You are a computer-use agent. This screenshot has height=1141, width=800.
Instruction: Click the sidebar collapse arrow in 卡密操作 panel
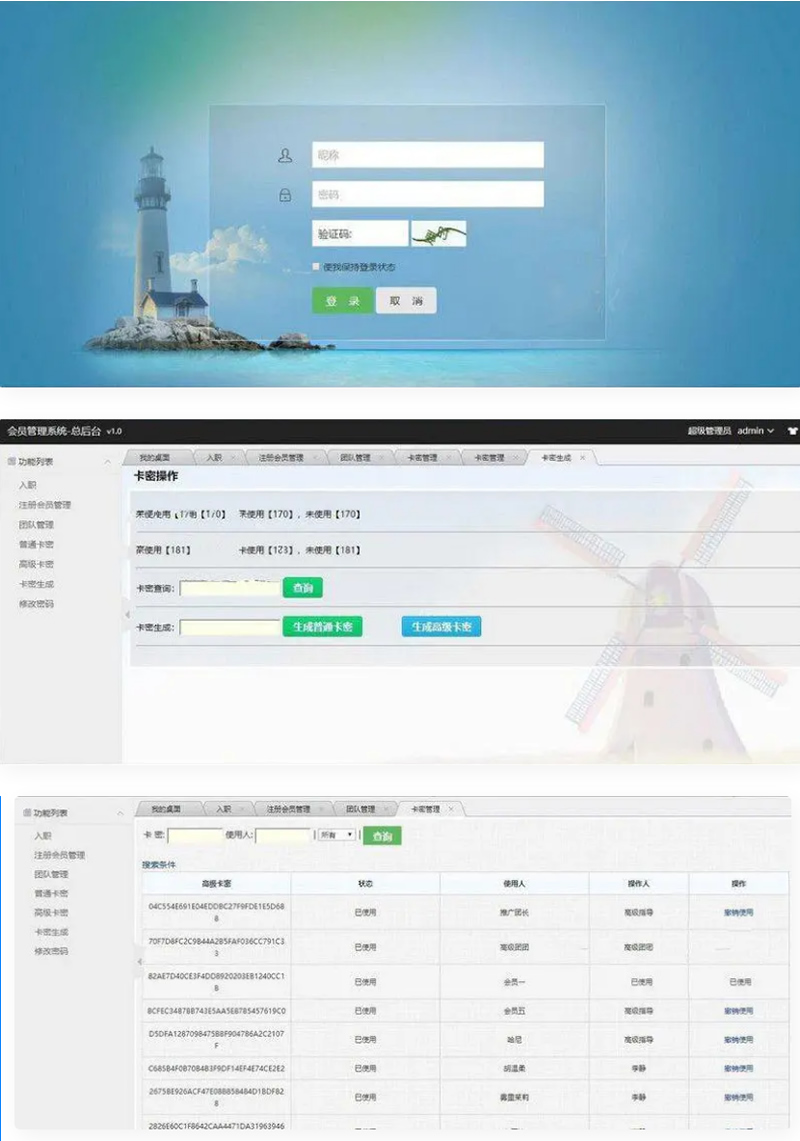[x=126, y=613]
